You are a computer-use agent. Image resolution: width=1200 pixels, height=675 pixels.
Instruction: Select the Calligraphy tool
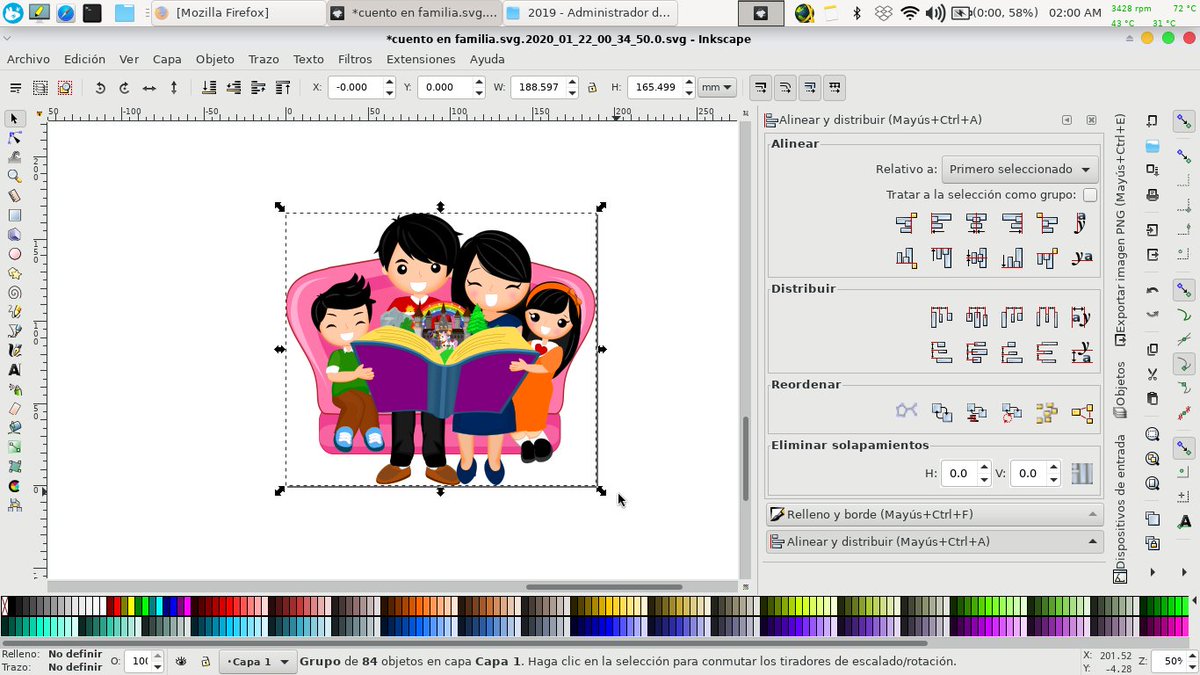[14, 351]
